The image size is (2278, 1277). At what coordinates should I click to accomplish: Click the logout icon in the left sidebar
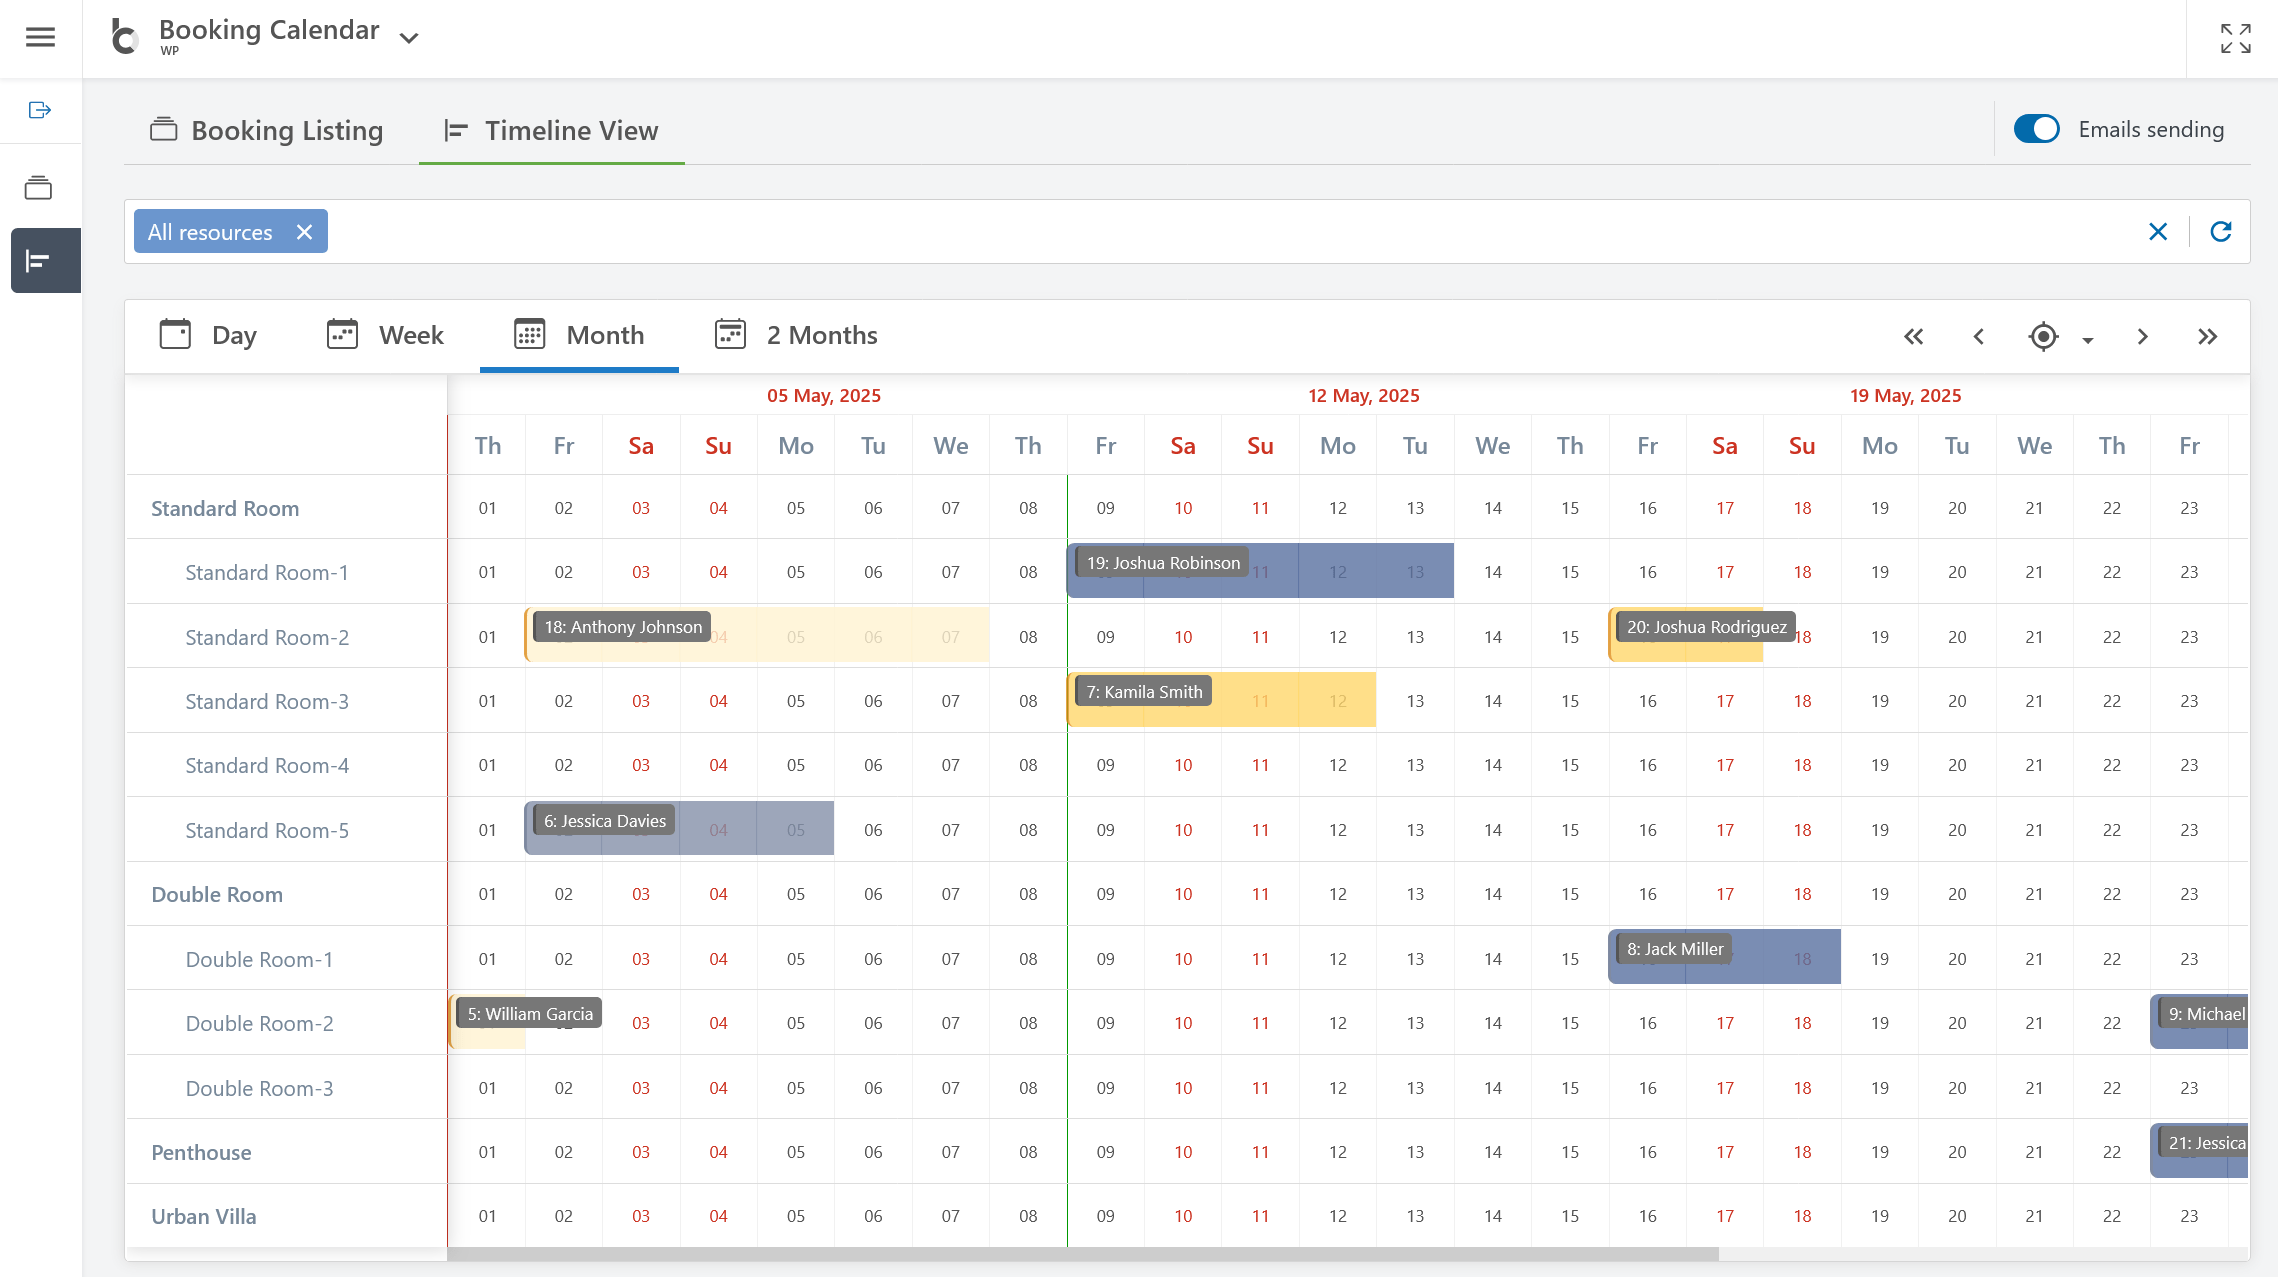coord(40,111)
